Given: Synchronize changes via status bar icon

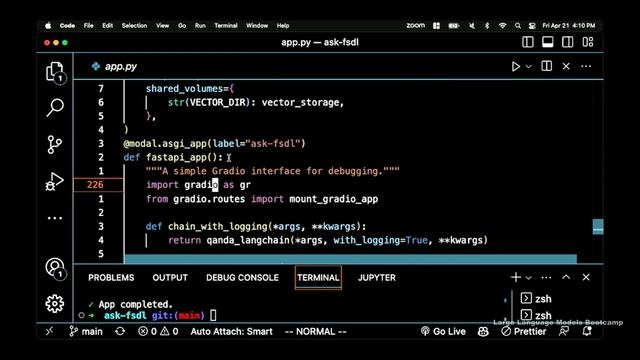Looking at the screenshot, I should [x=120, y=331].
